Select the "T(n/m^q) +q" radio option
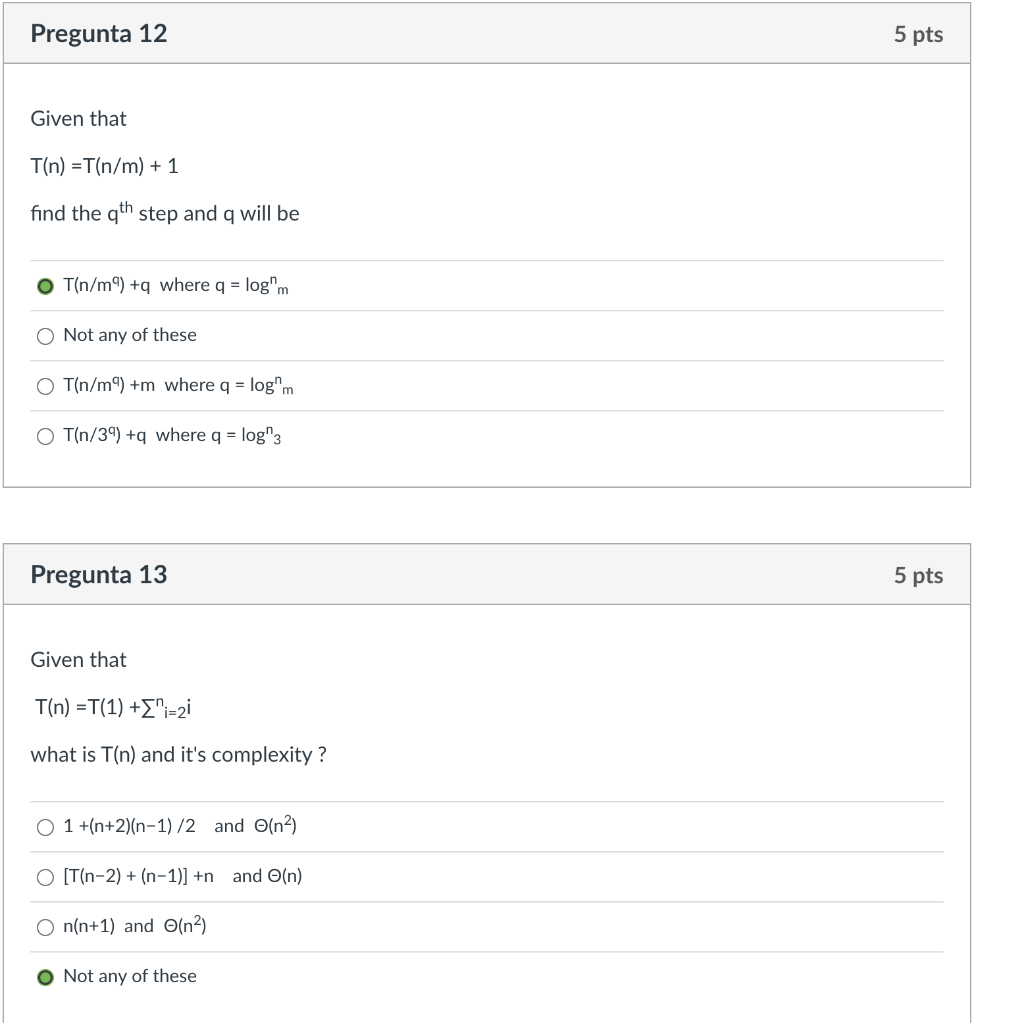 click(x=45, y=286)
